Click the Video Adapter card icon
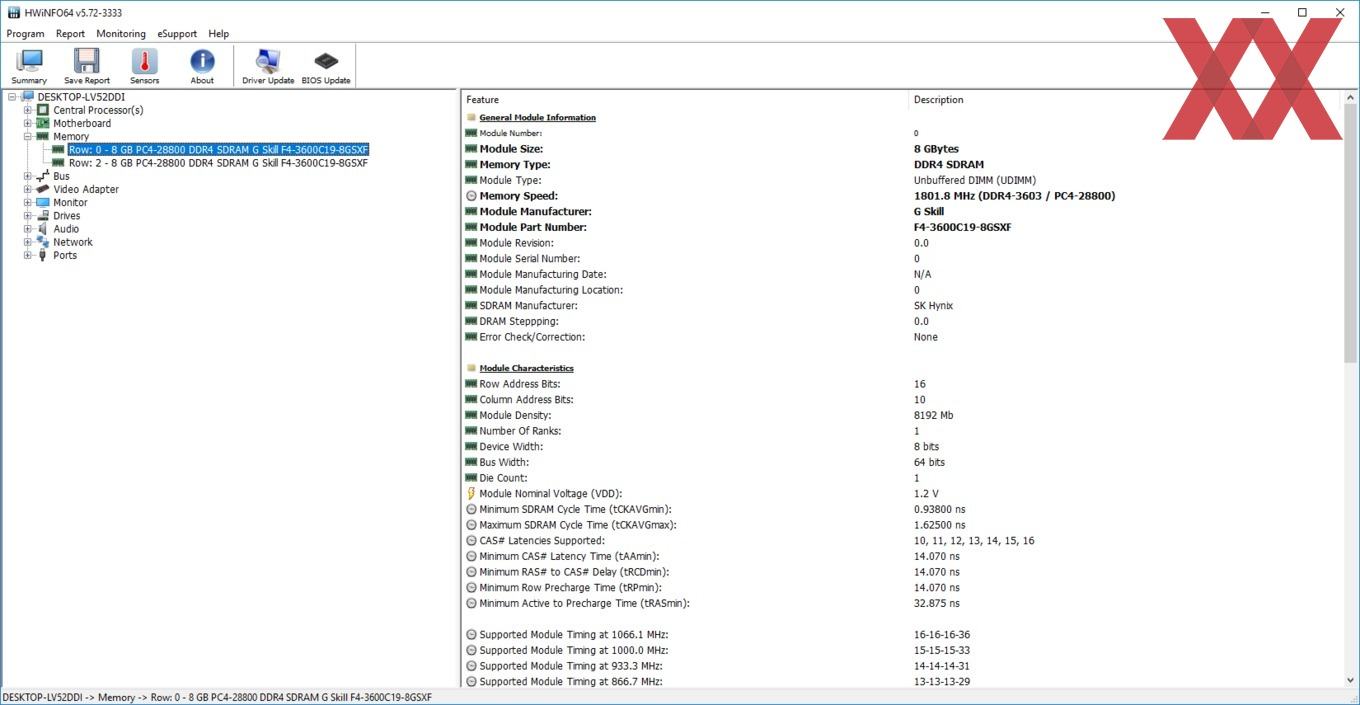Viewport: 1360px width, 705px height. pos(43,189)
